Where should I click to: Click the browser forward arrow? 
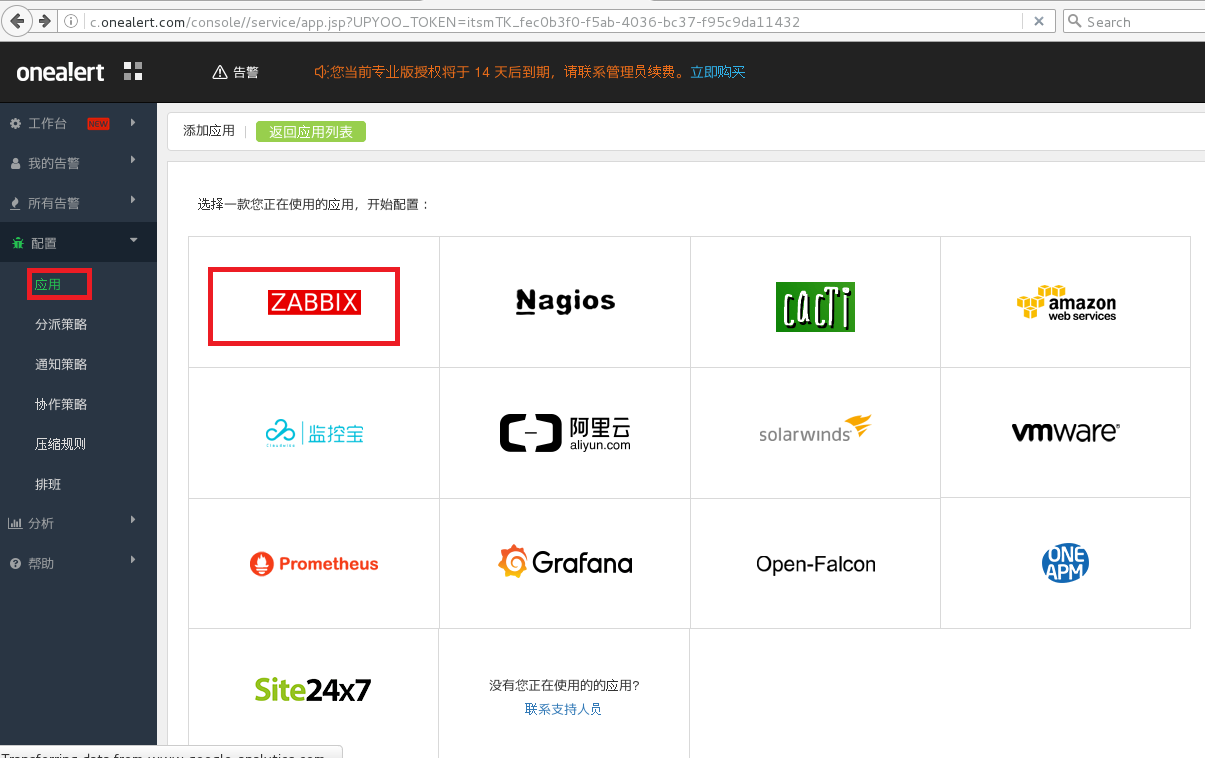(44, 21)
